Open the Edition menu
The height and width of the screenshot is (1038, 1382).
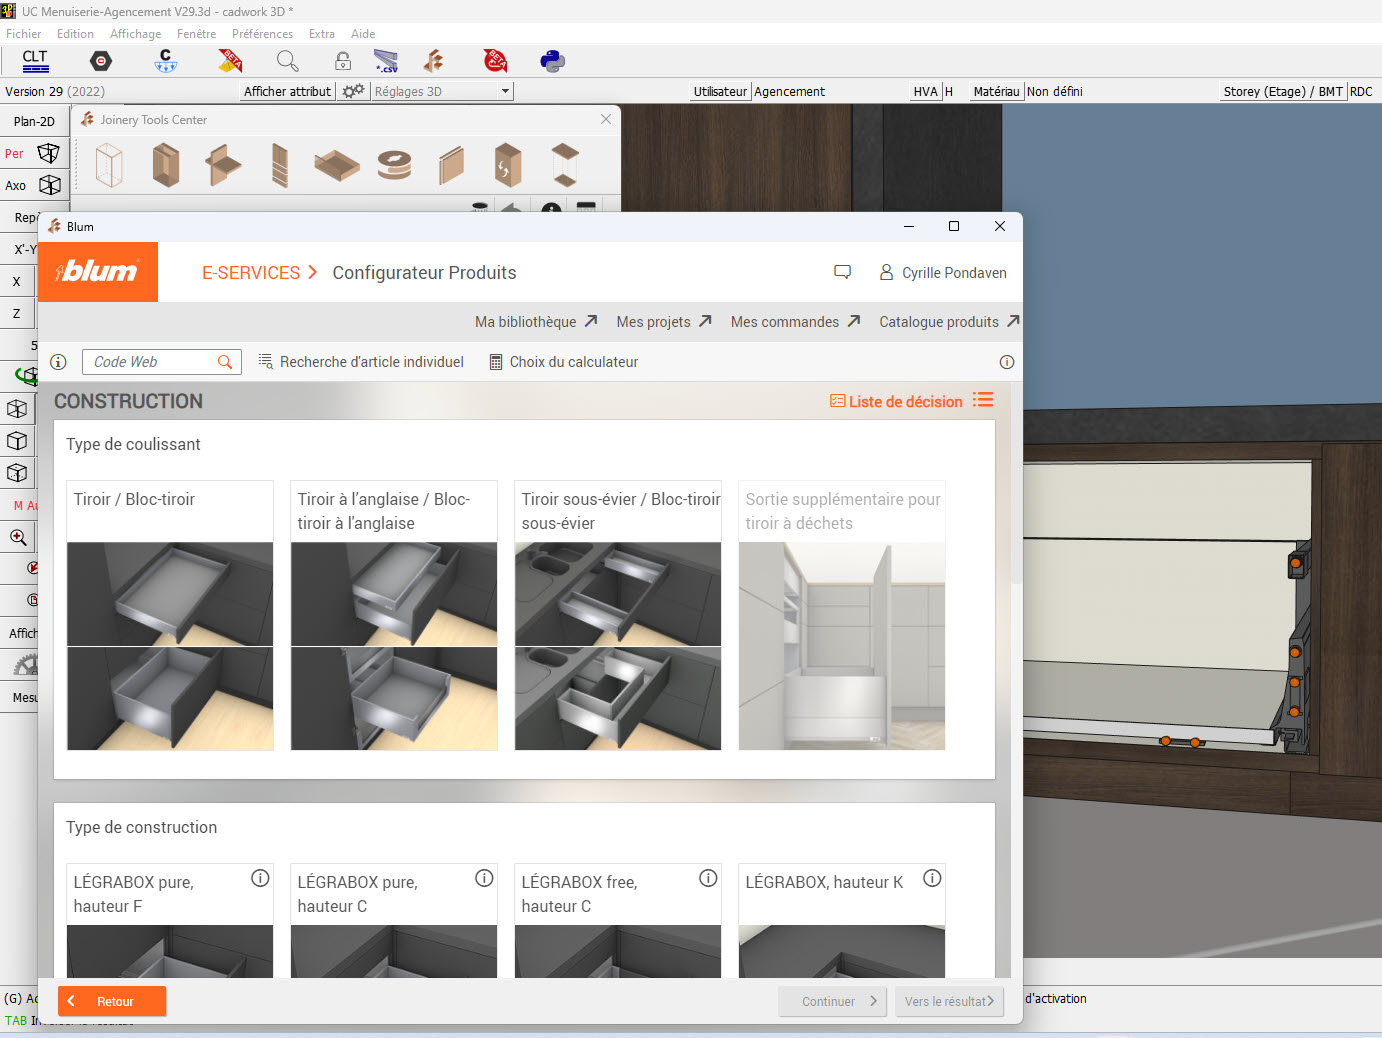(x=75, y=34)
